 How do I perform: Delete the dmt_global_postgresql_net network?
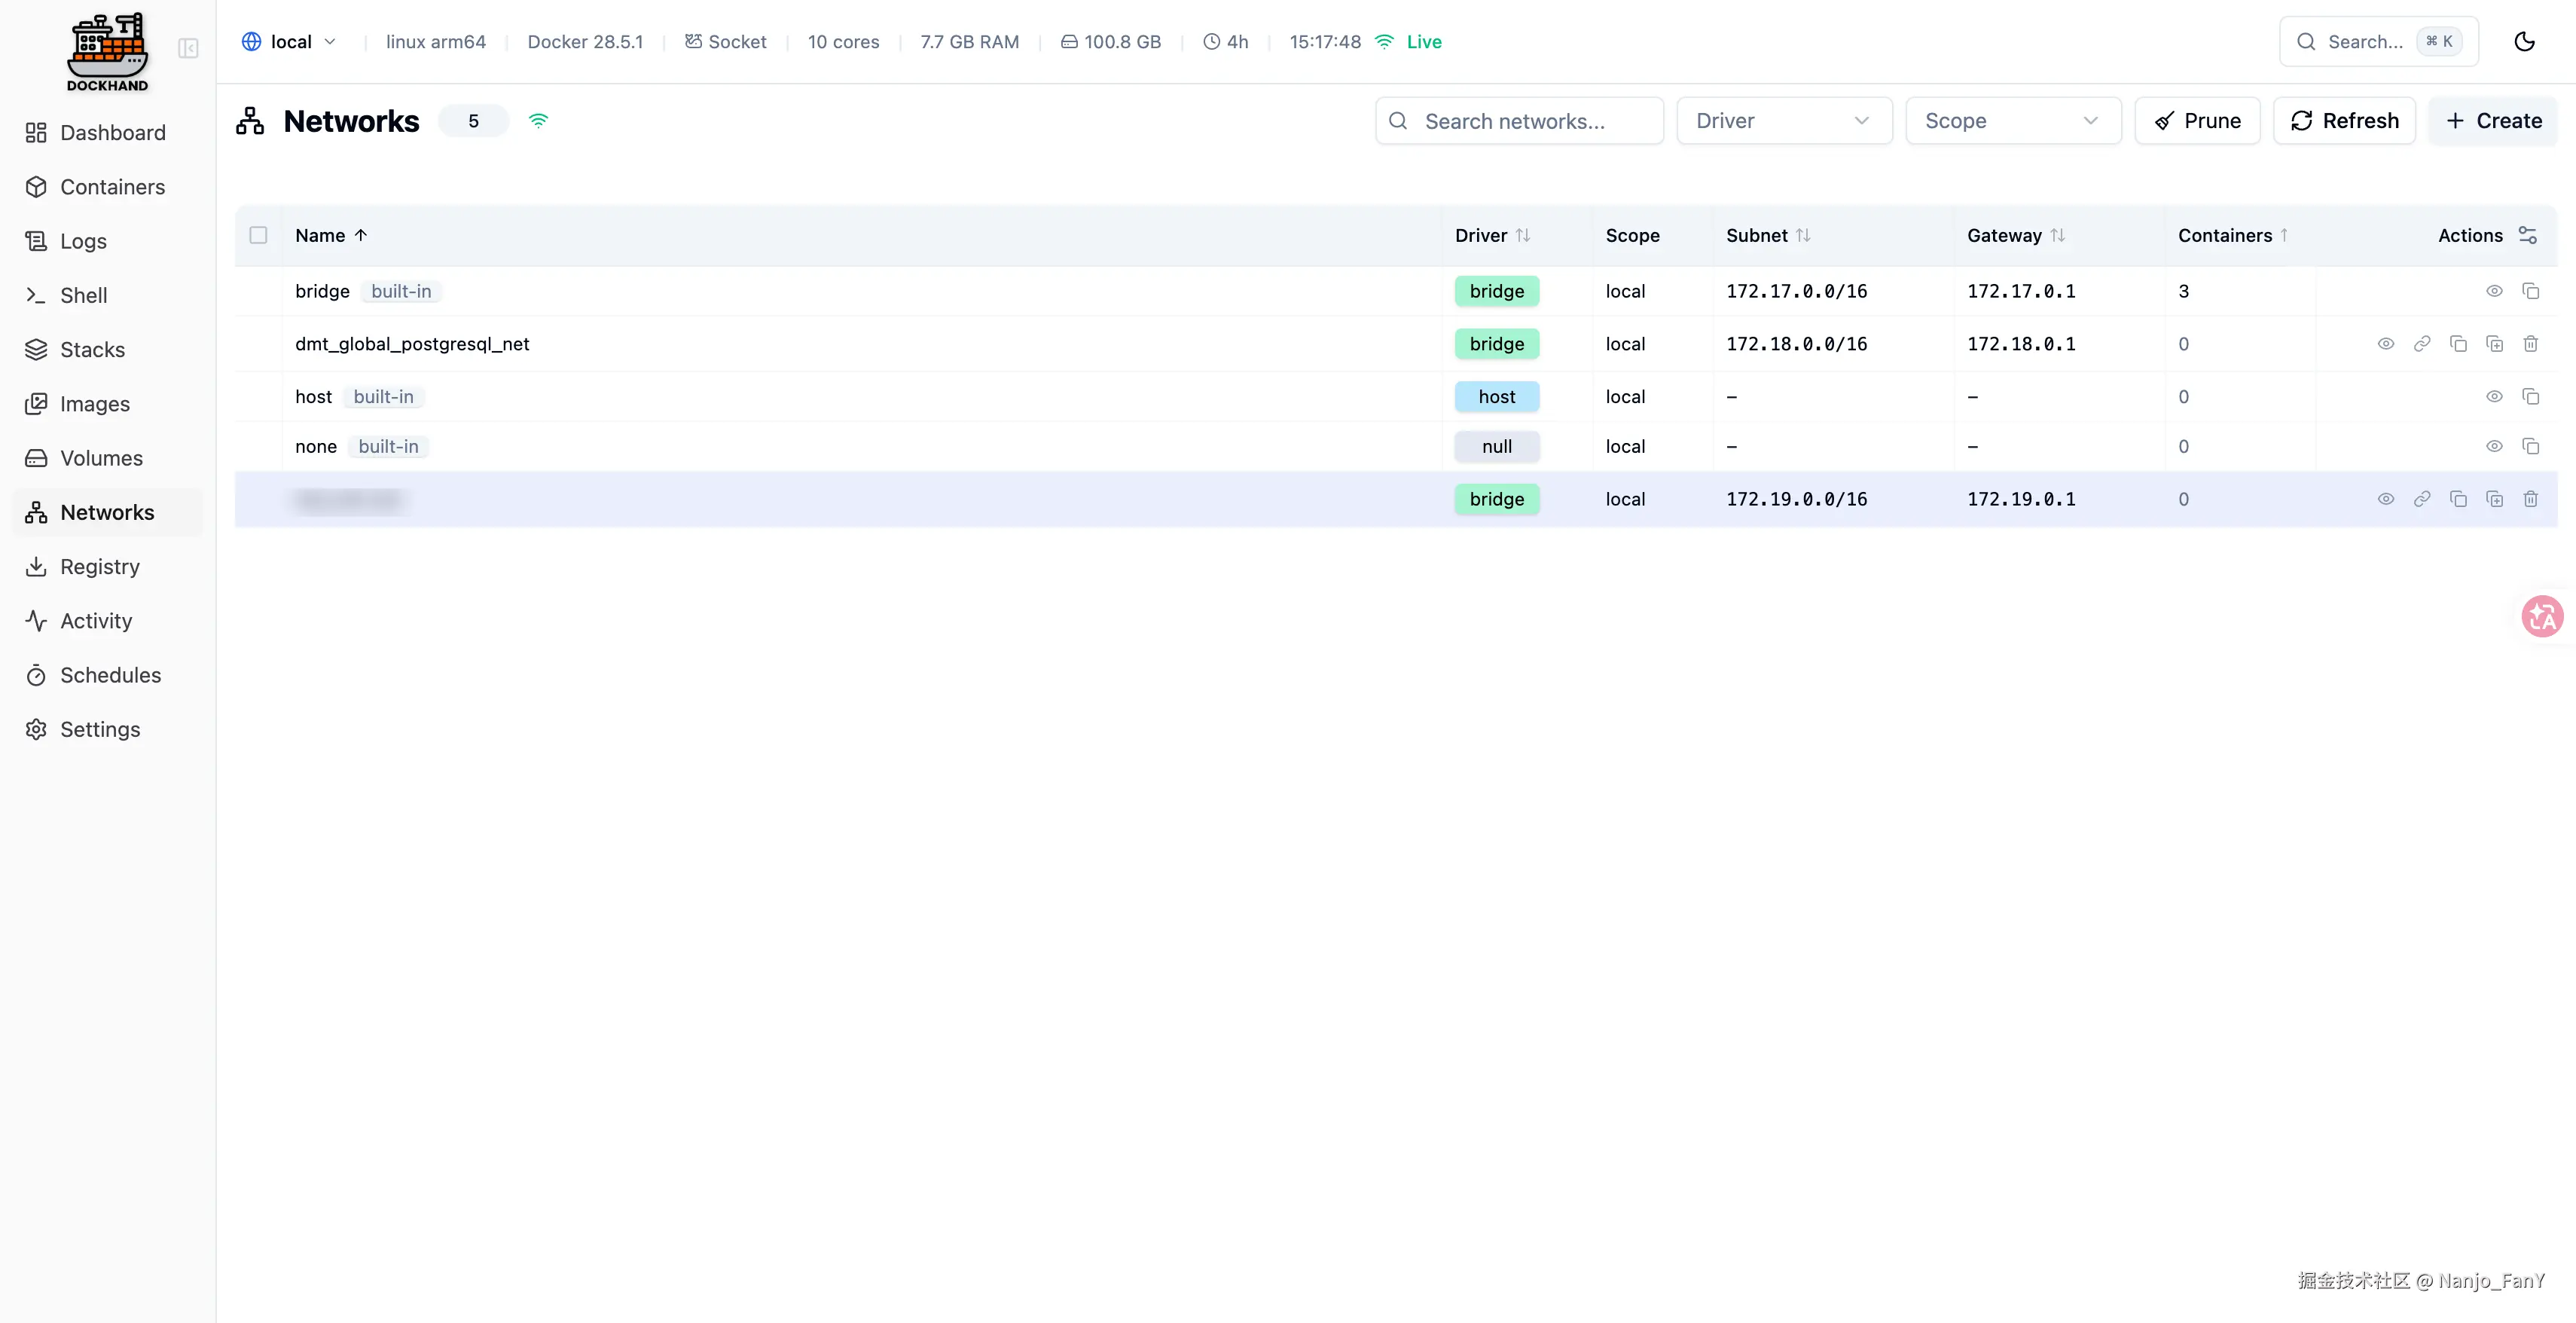pyautogui.click(x=2530, y=344)
